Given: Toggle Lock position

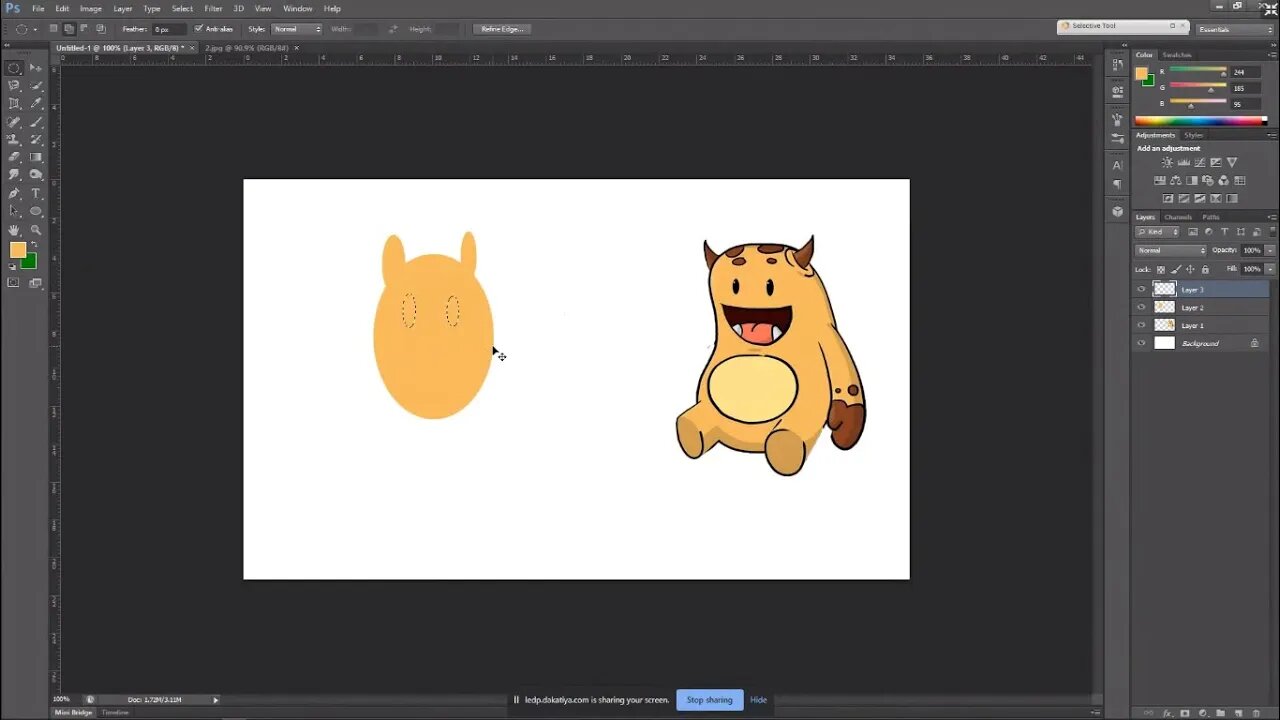Looking at the screenshot, I should 1190,269.
